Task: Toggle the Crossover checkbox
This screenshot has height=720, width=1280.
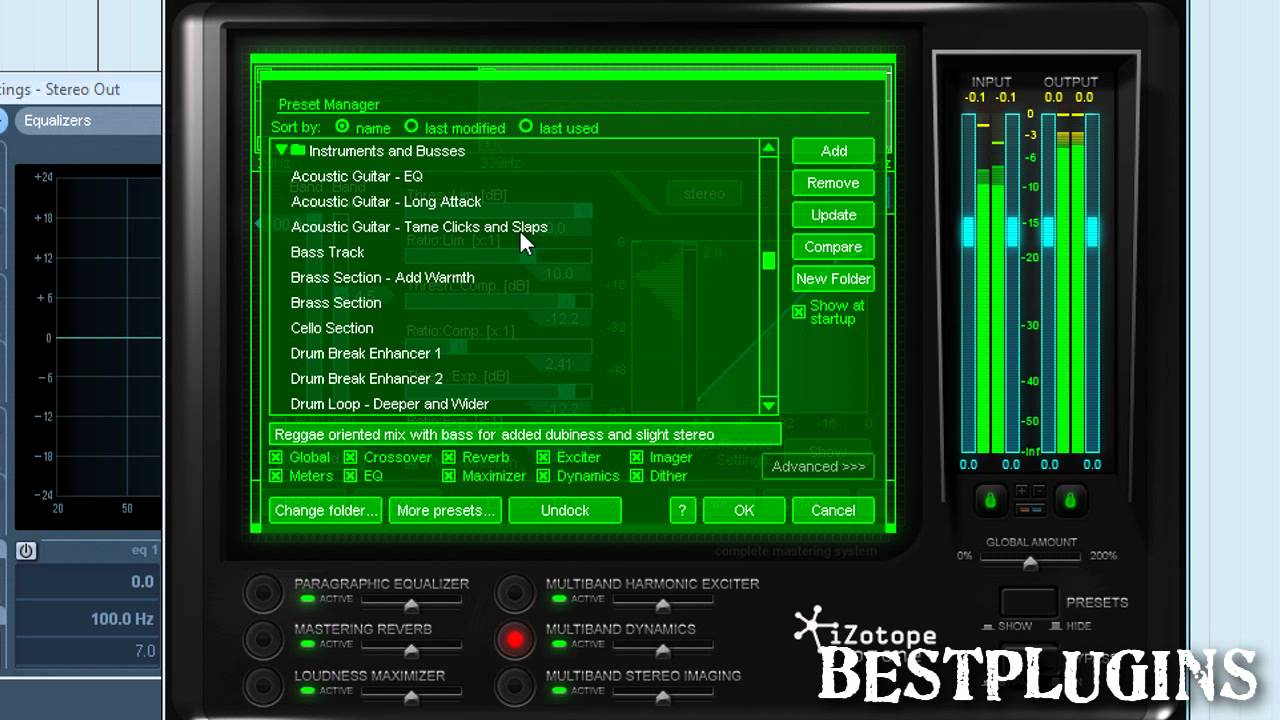Action: click(x=350, y=457)
